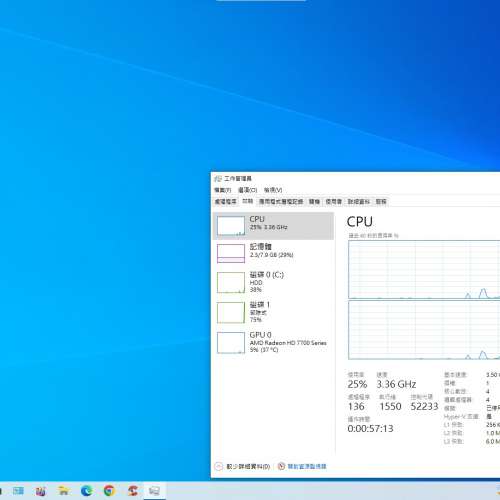Open the red app icon next to Chrome
Image resolution: width=500 pixels, height=500 pixels.
[132, 491]
